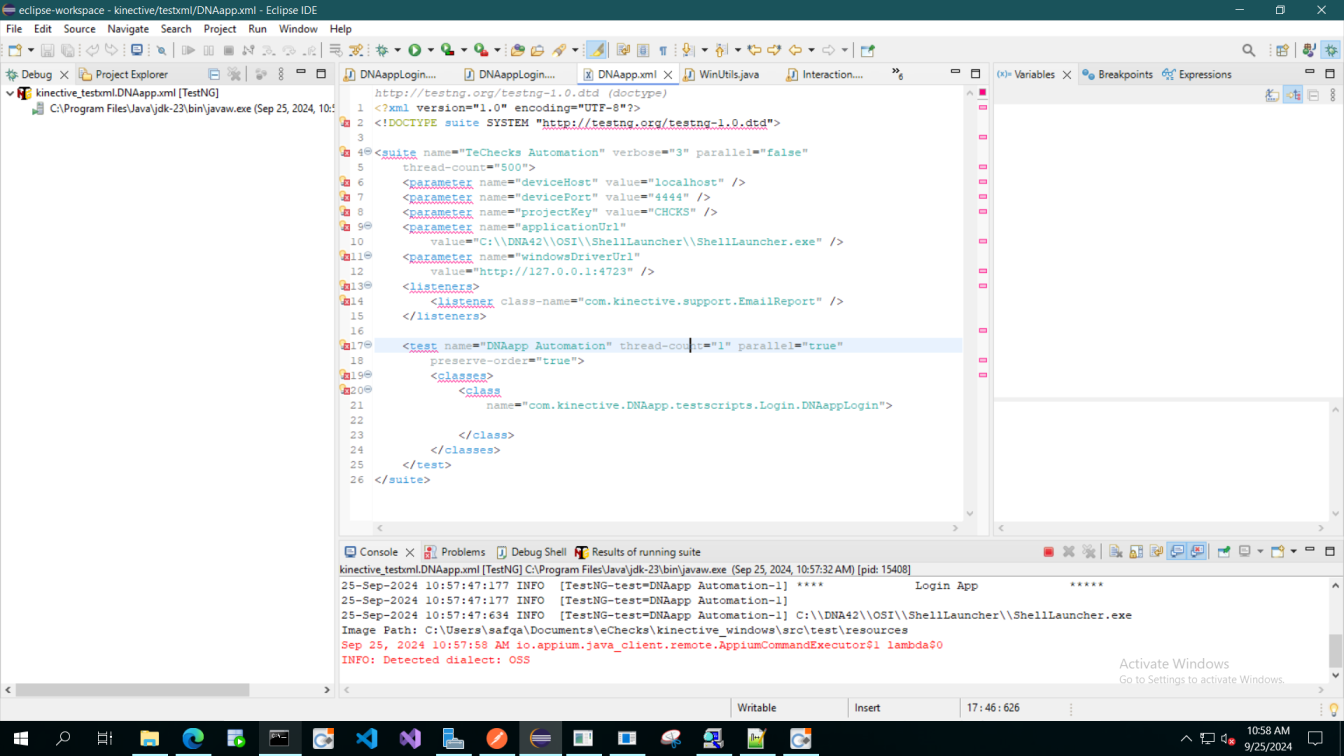Pin the Console view

point(1223,552)
